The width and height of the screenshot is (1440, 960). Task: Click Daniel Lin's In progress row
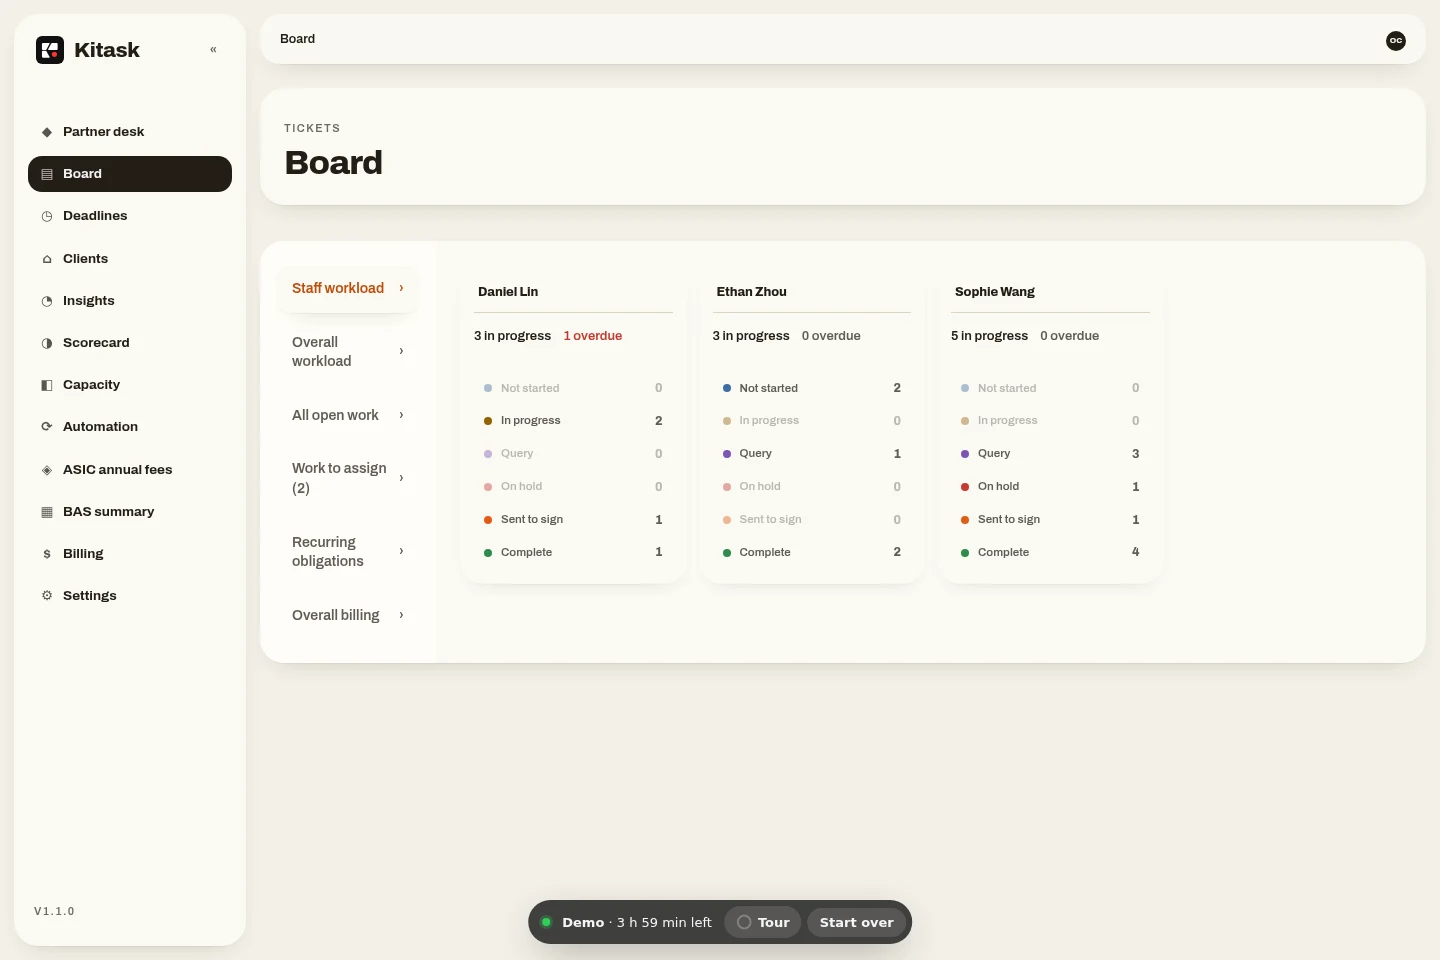tap(573, 421)
